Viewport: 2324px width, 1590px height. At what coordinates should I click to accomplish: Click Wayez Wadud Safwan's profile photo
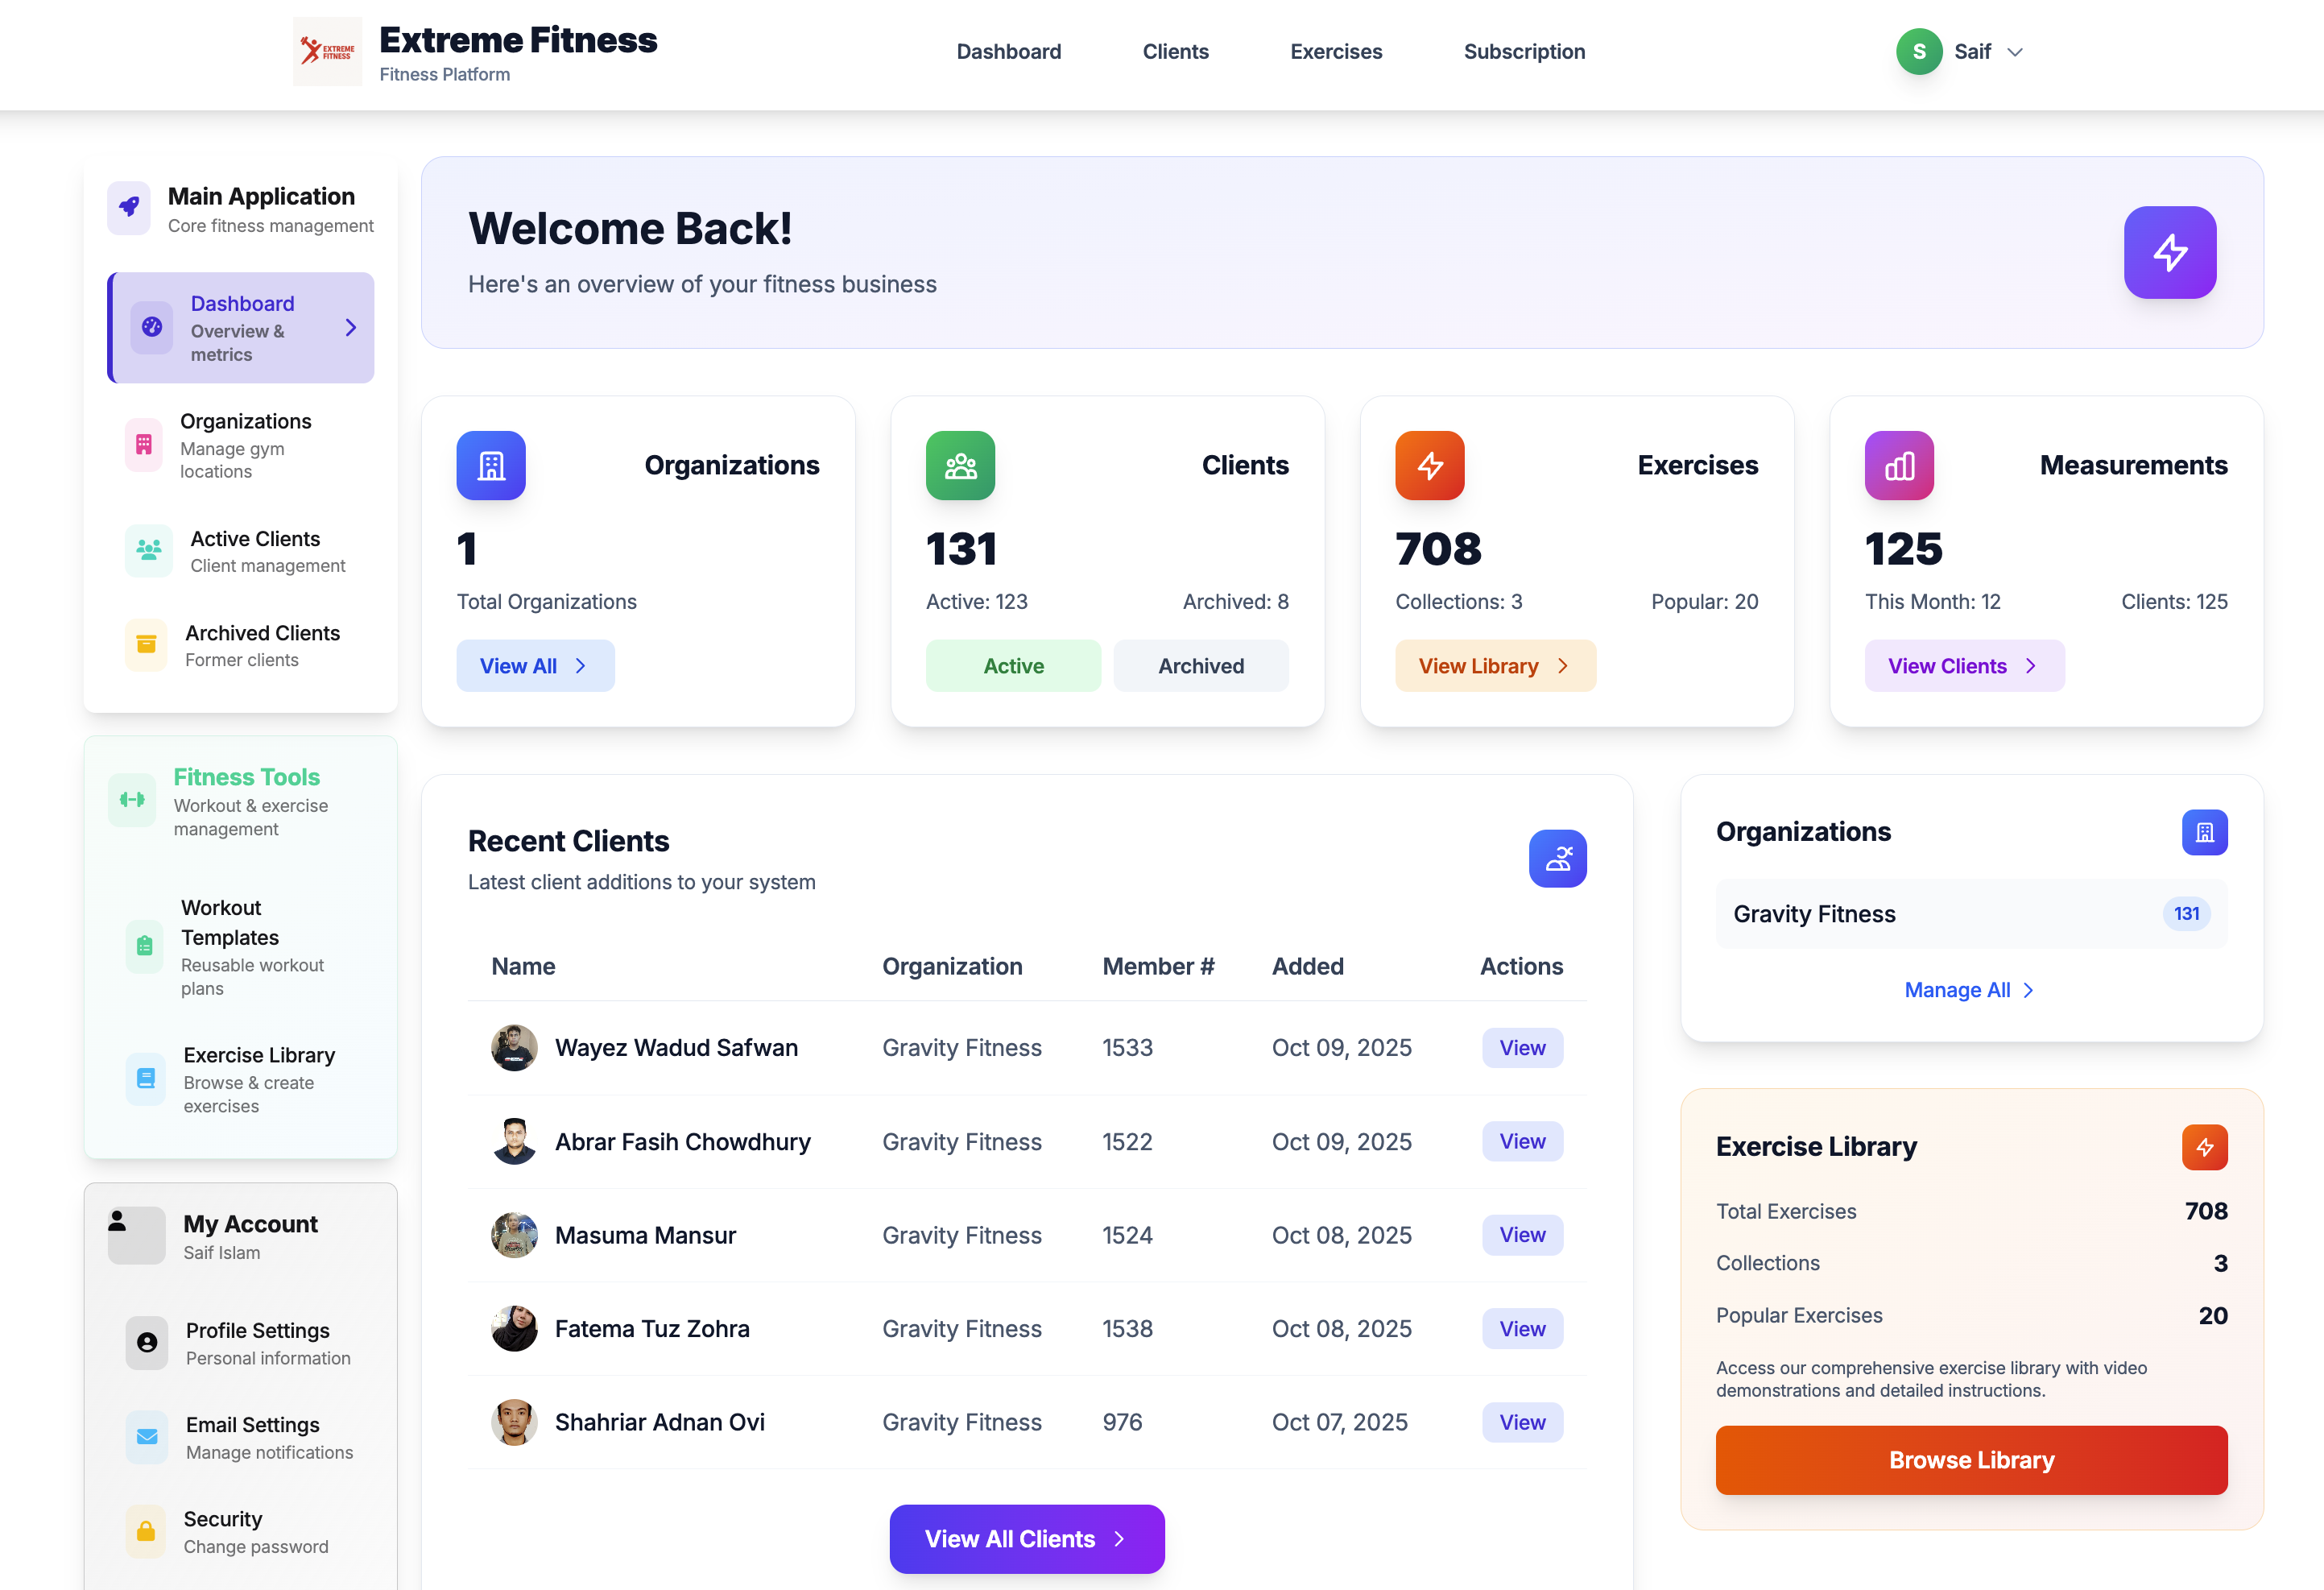(514, 1047)
